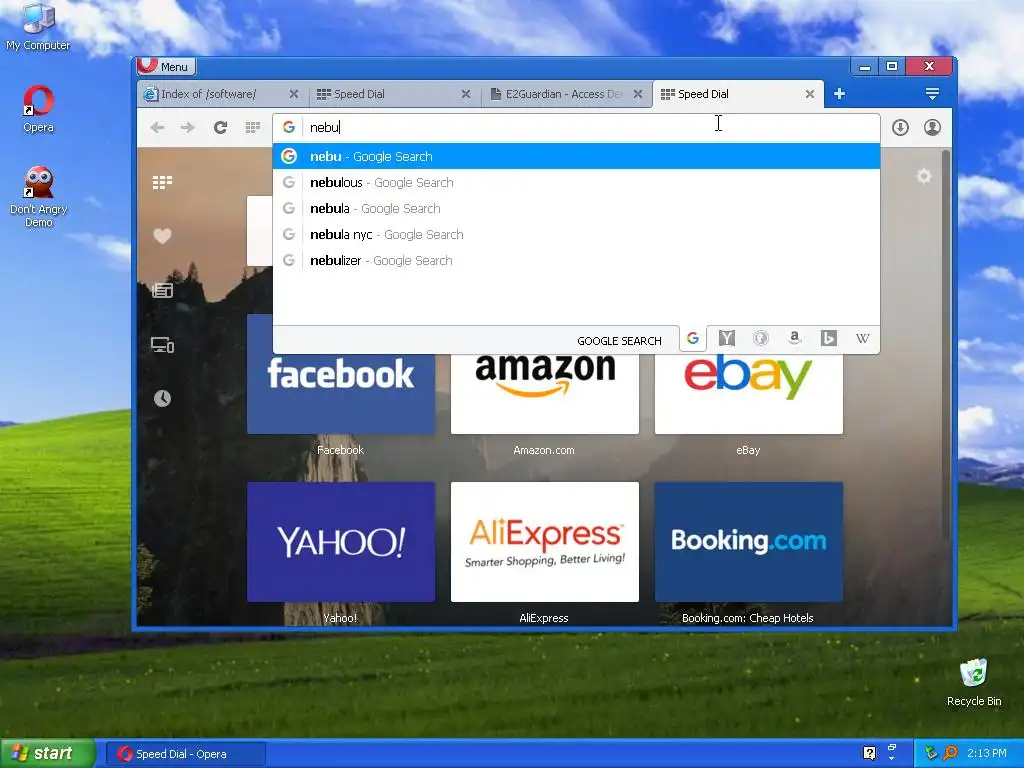Go forward with the forward arrow
This screenshot has height=768, width=1024.
click(x=187, y=127)
